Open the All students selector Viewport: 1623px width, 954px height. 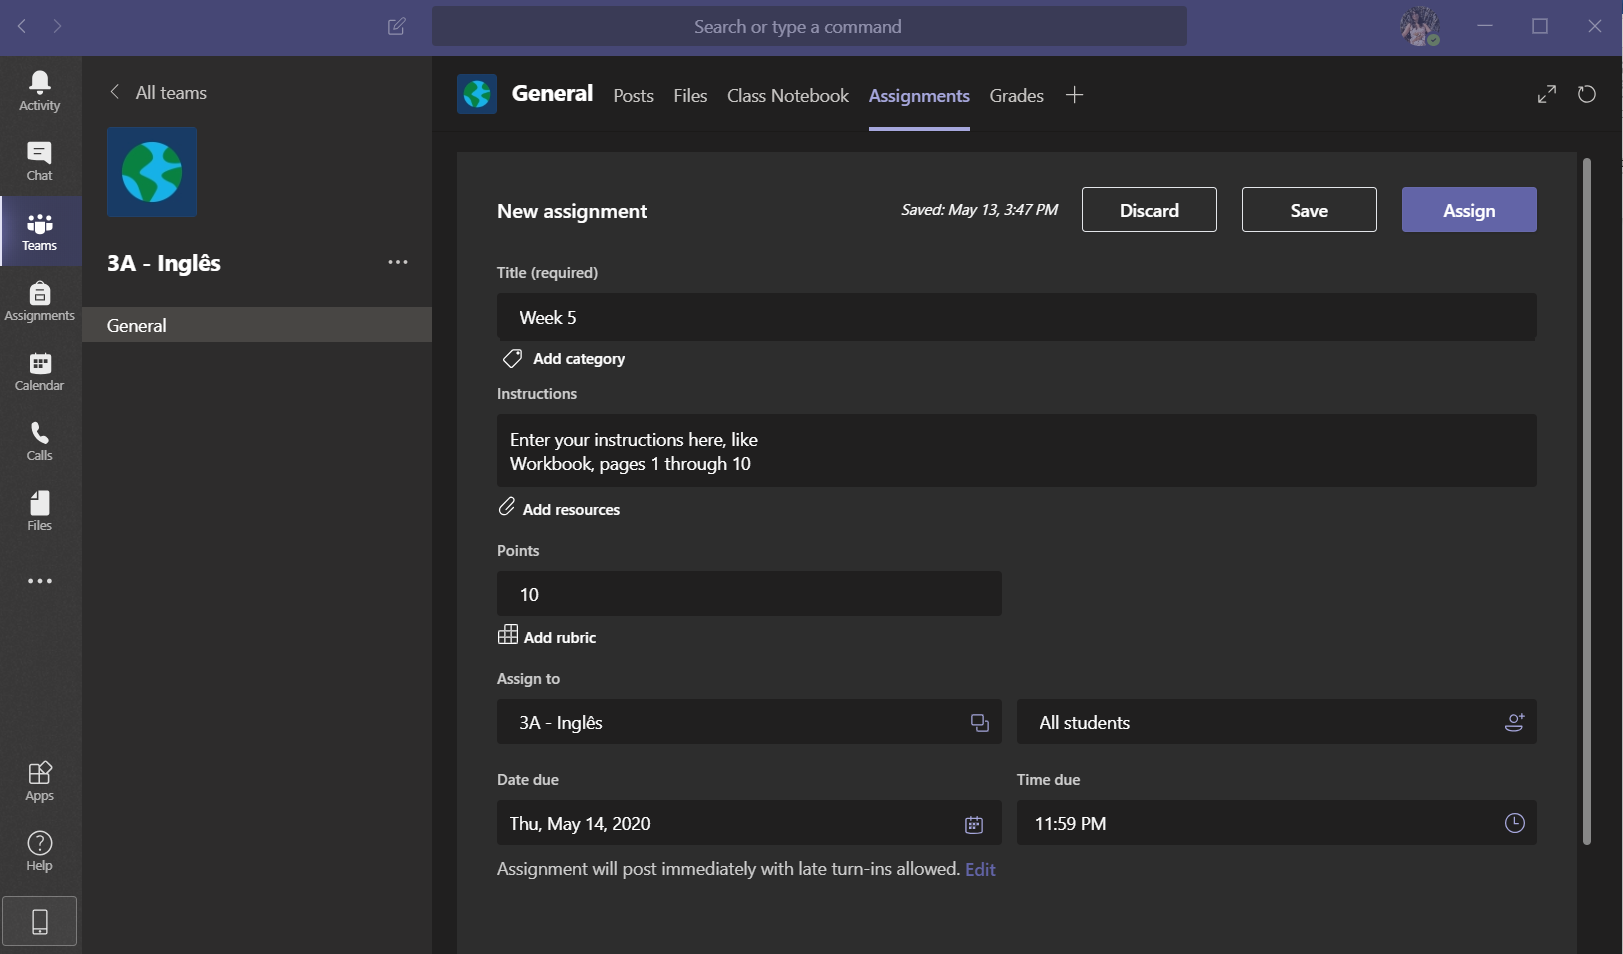[x=1276, y=722]
